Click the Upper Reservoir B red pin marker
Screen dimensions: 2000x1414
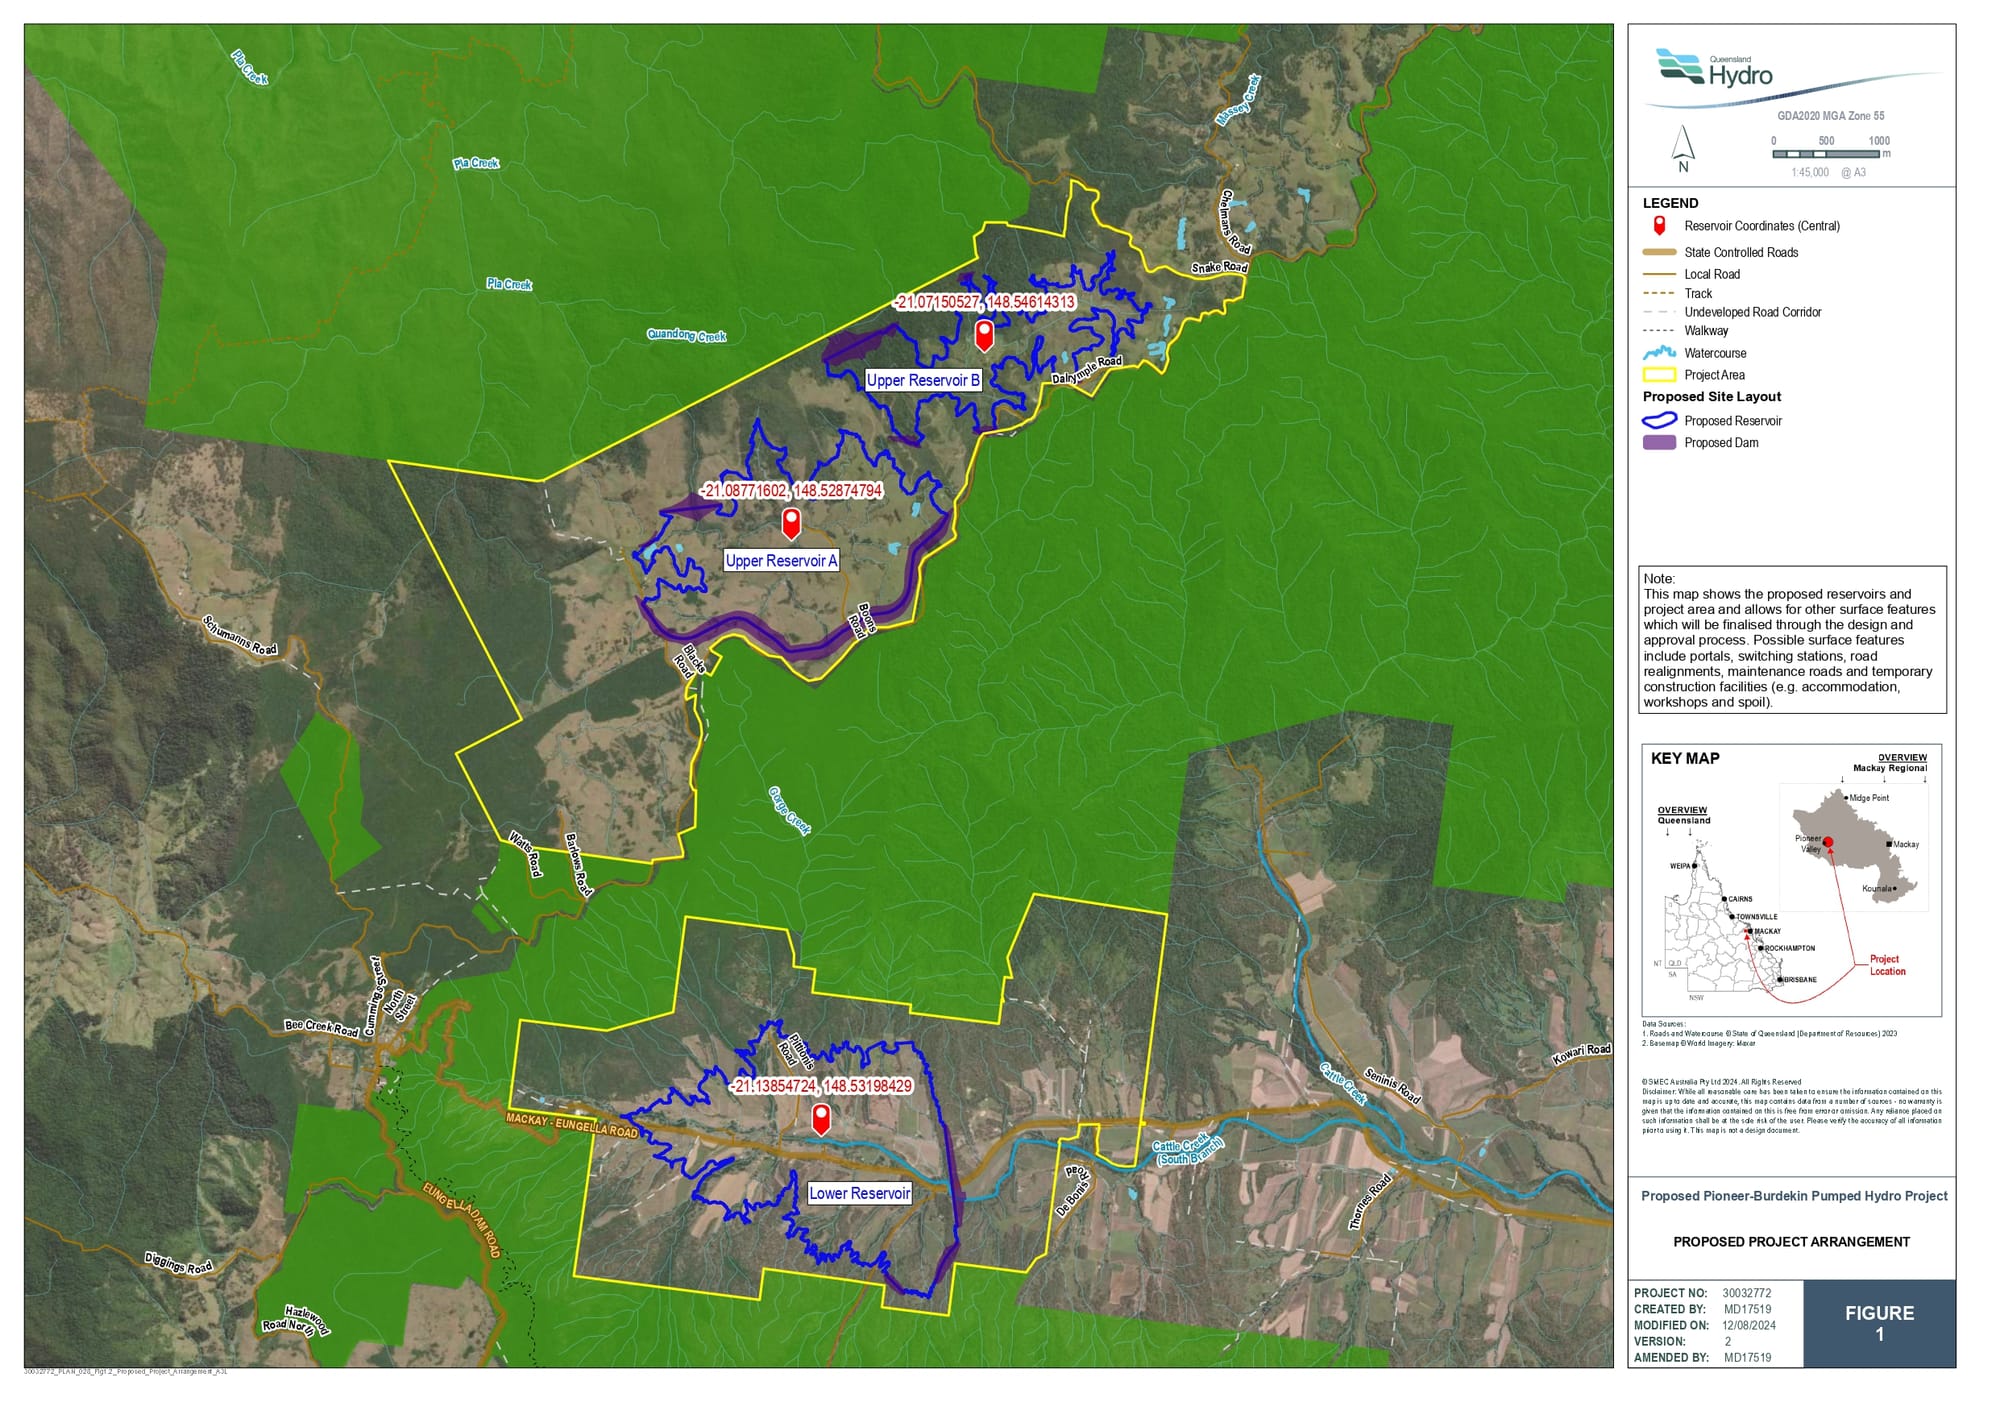tap(984, 334)
